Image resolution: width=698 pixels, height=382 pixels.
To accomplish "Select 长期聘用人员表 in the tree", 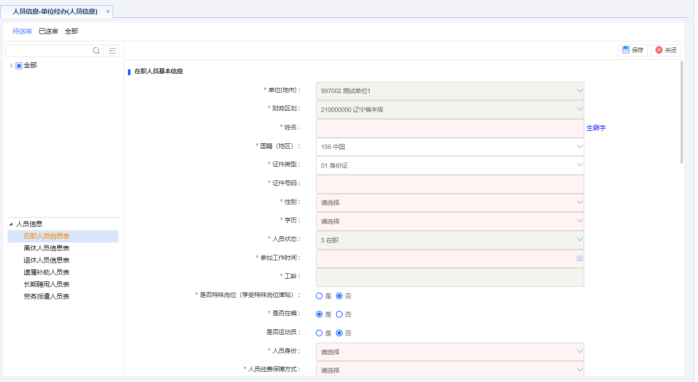I will click(x=46, y=284).
